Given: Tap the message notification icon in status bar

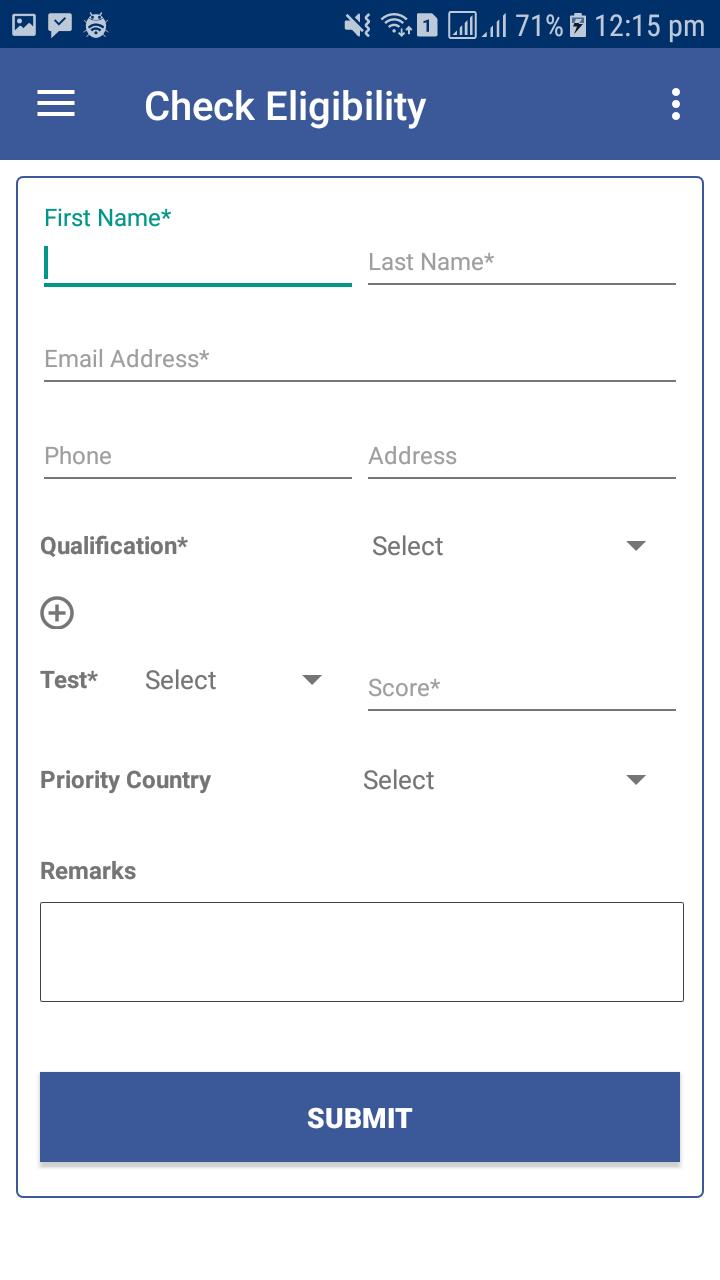Looking at the screenshot, I should [x=60, y=25].
